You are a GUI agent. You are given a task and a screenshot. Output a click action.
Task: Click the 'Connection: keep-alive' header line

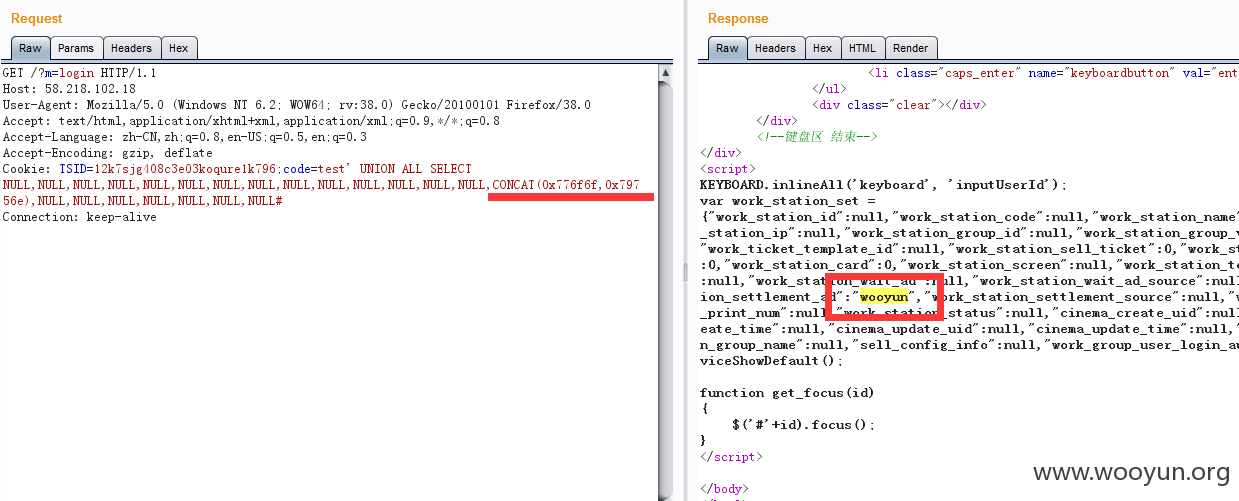click(x=80, y=217)
